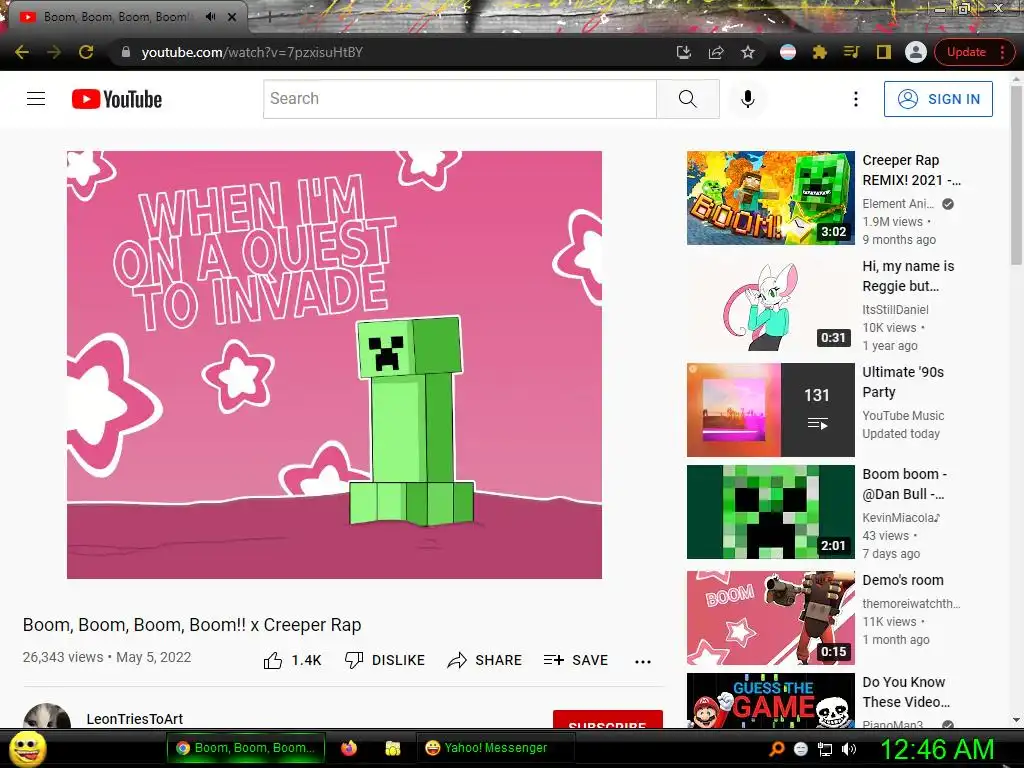Click the DISLIKE thumbs down button
Screen dimensions: 1024x768
[x=385, y=660]
